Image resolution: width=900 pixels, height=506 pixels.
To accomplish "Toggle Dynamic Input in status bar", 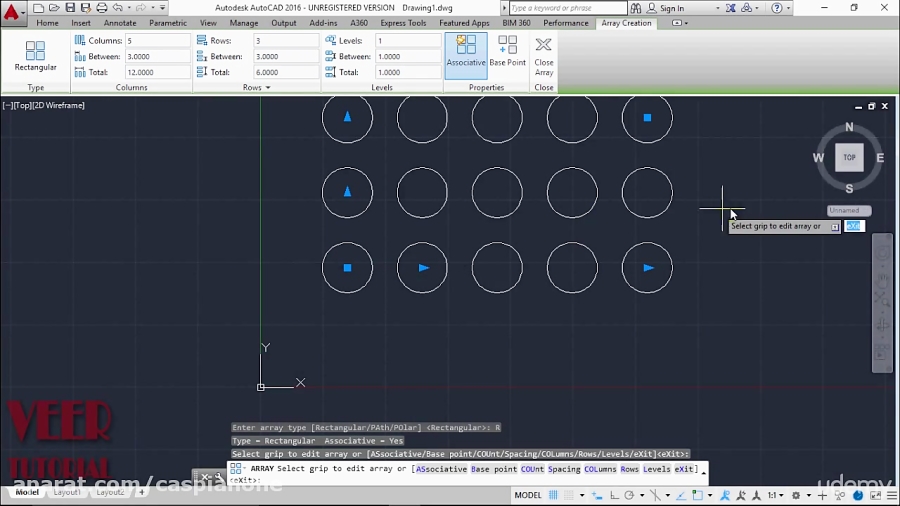I will tap(597, 495).
